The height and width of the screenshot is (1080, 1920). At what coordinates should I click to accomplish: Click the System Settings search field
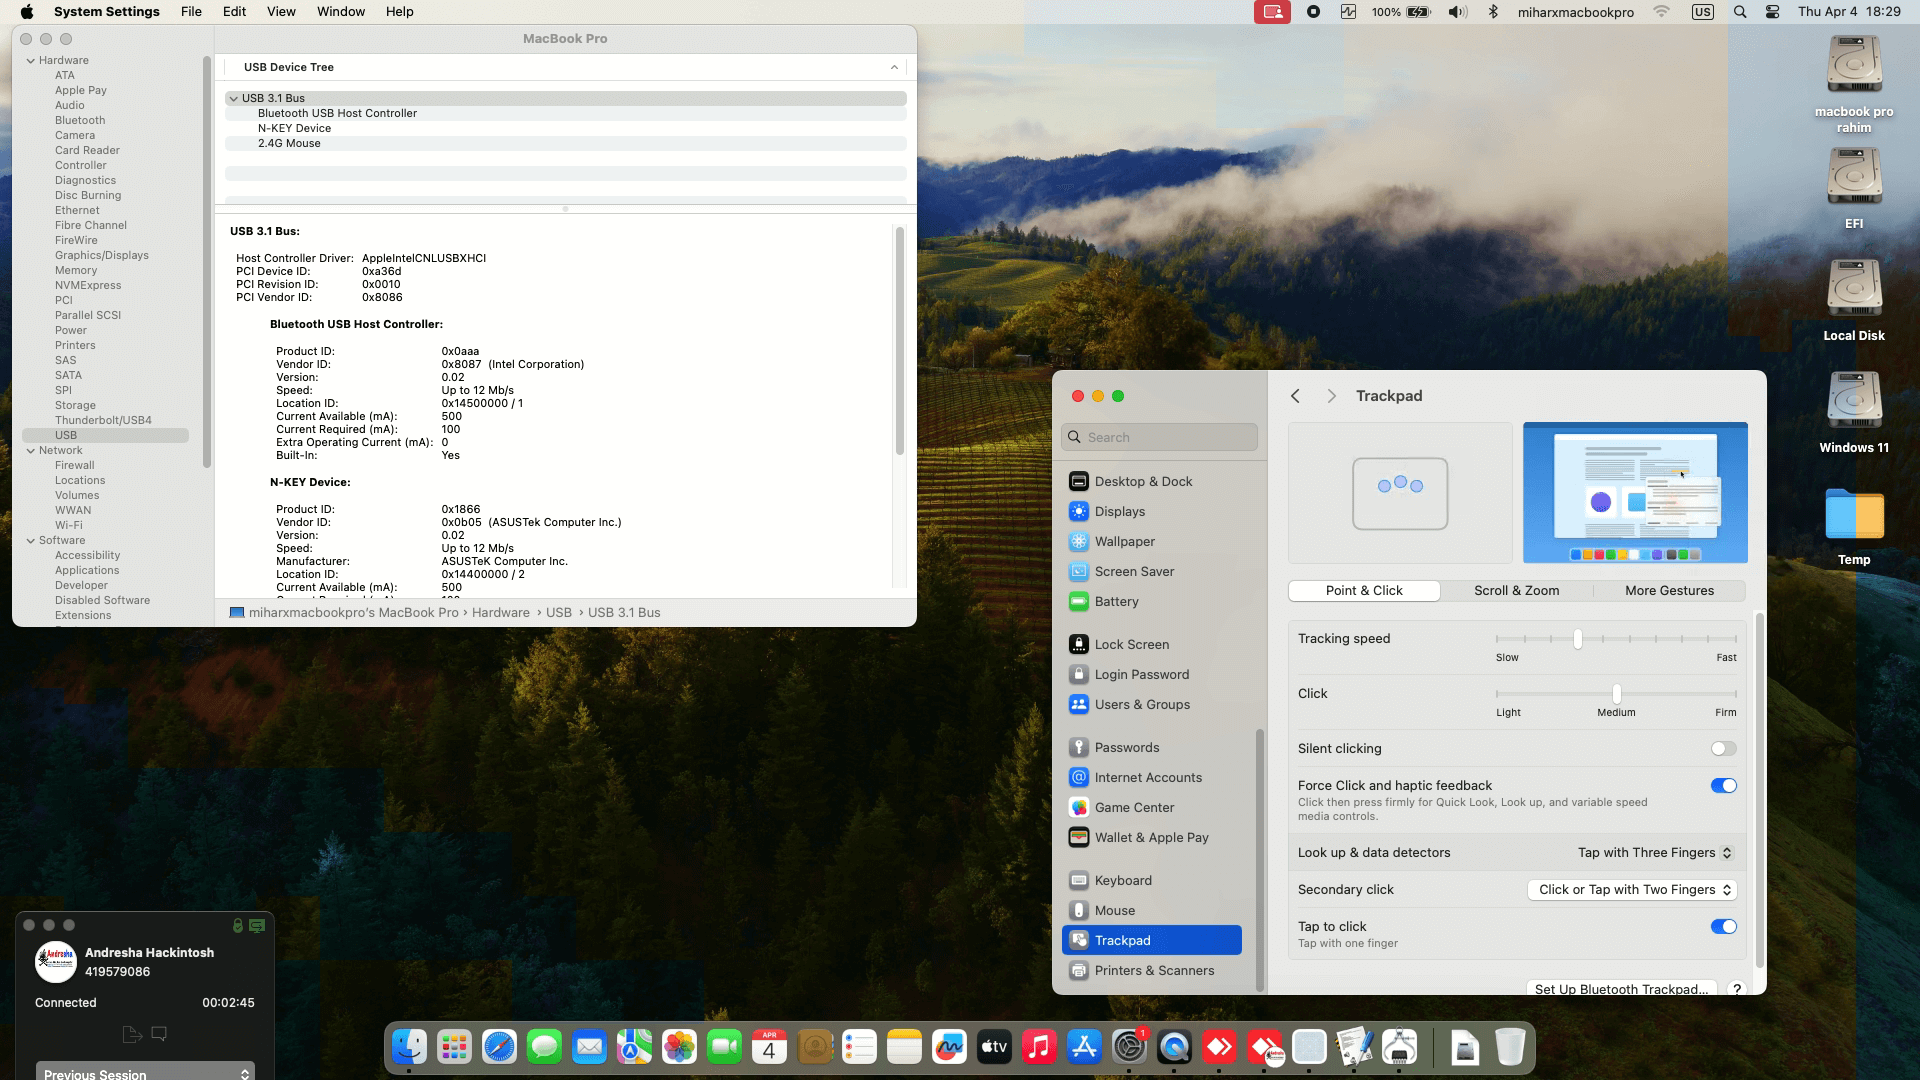pos(1160,437)
